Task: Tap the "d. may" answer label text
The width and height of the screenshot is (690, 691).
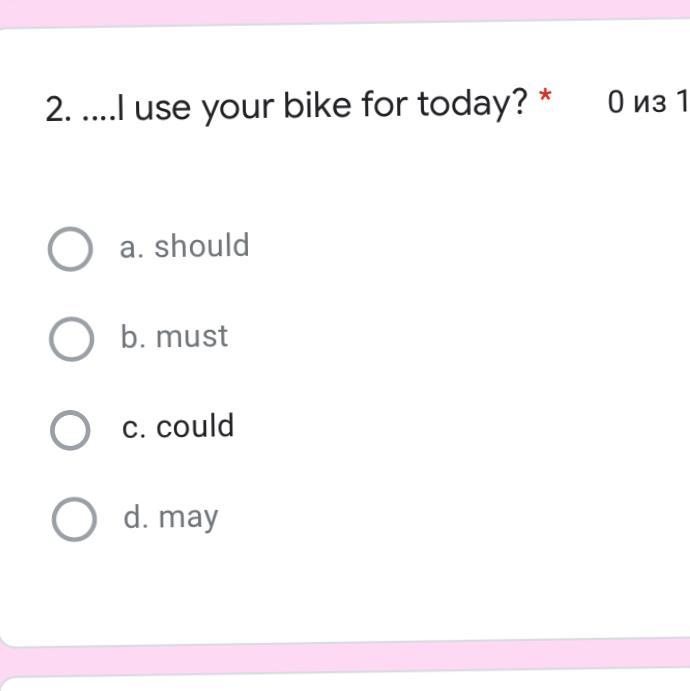Action: click(170, 518)
